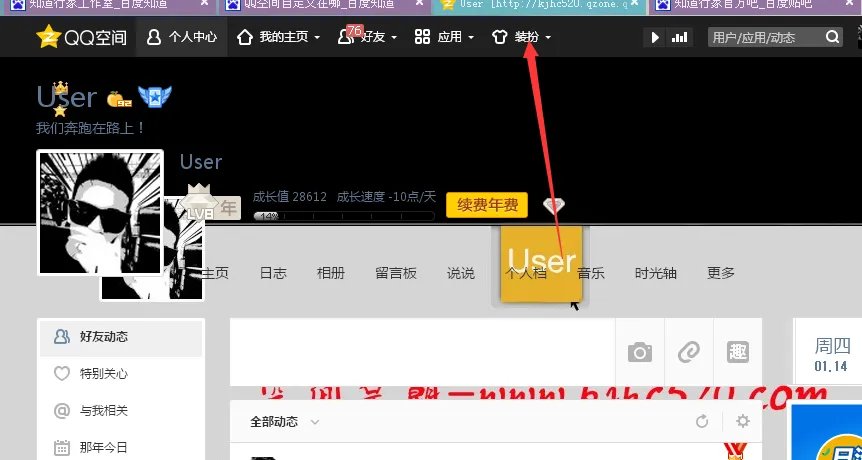
Task: Open the 留言板 tab
Action: [x=396, y=273]
